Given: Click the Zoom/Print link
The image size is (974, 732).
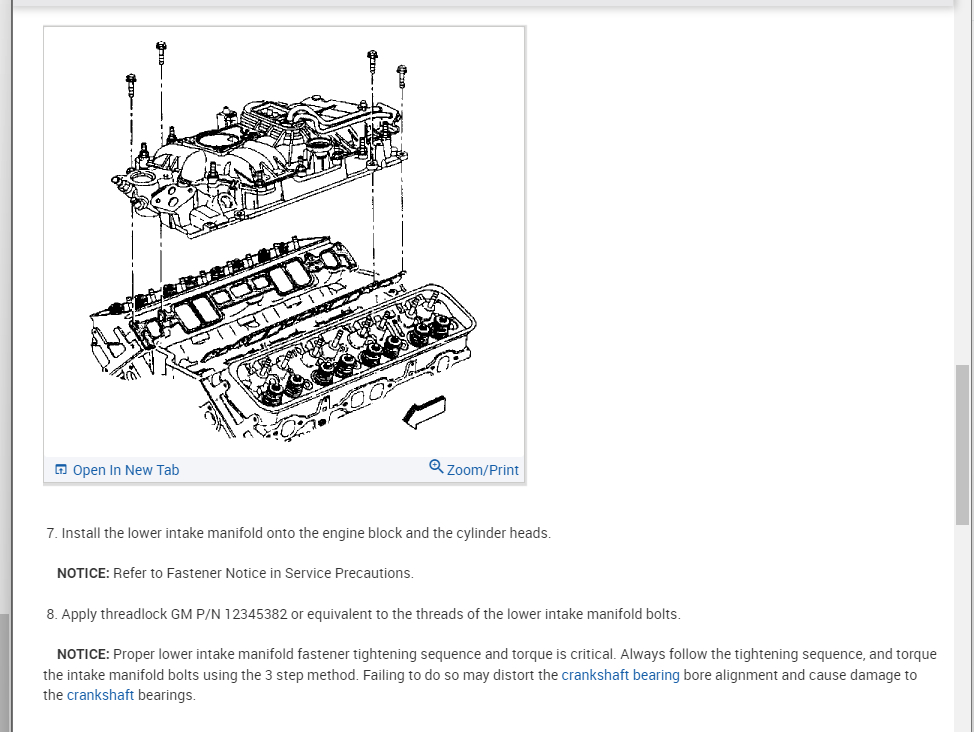Looking at the screenshot, I should tap(483, 470).
